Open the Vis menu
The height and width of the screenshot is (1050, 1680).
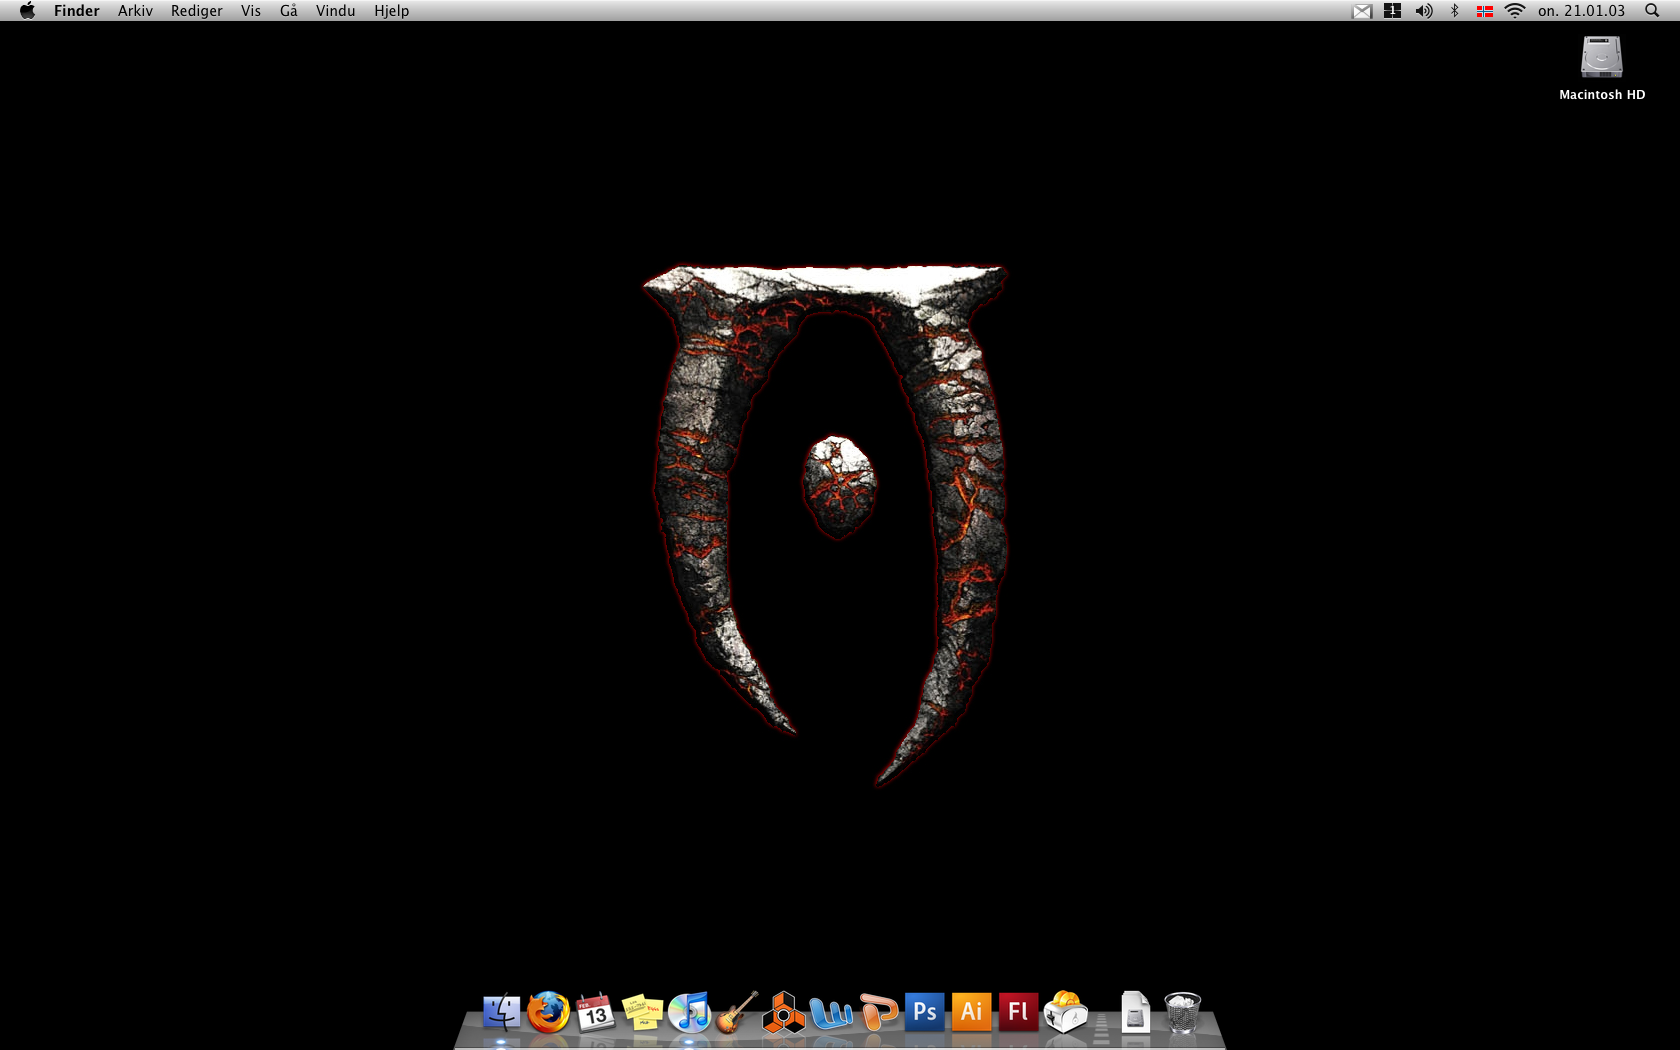(x=251, y=11)
